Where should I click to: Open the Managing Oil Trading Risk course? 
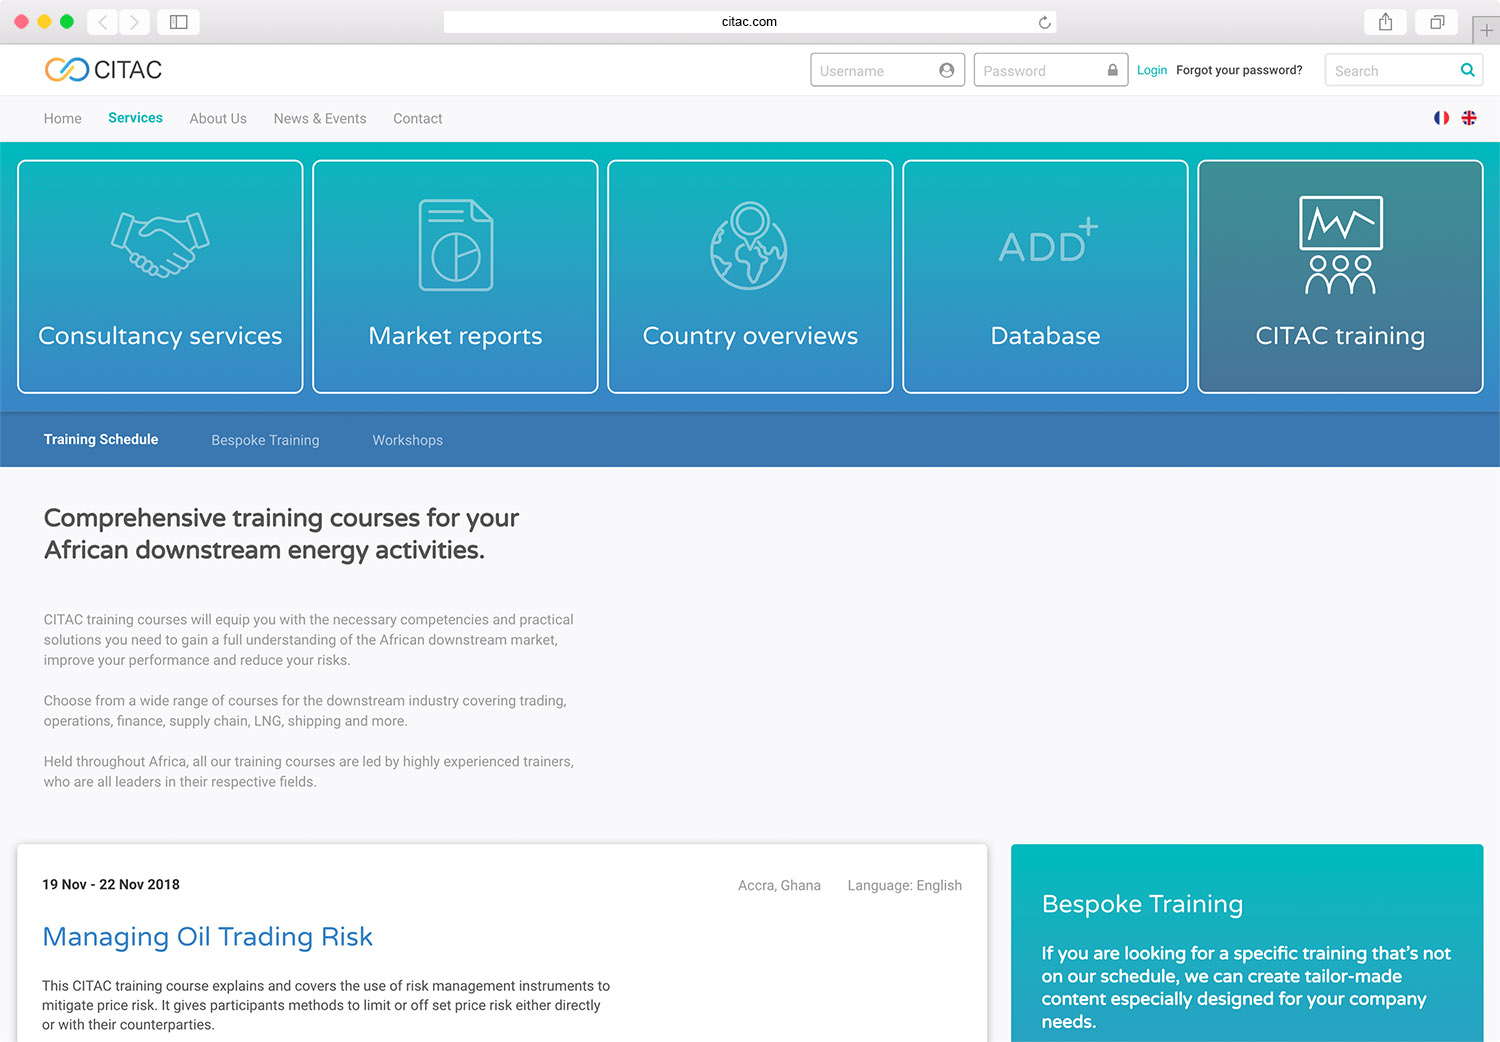207,937
